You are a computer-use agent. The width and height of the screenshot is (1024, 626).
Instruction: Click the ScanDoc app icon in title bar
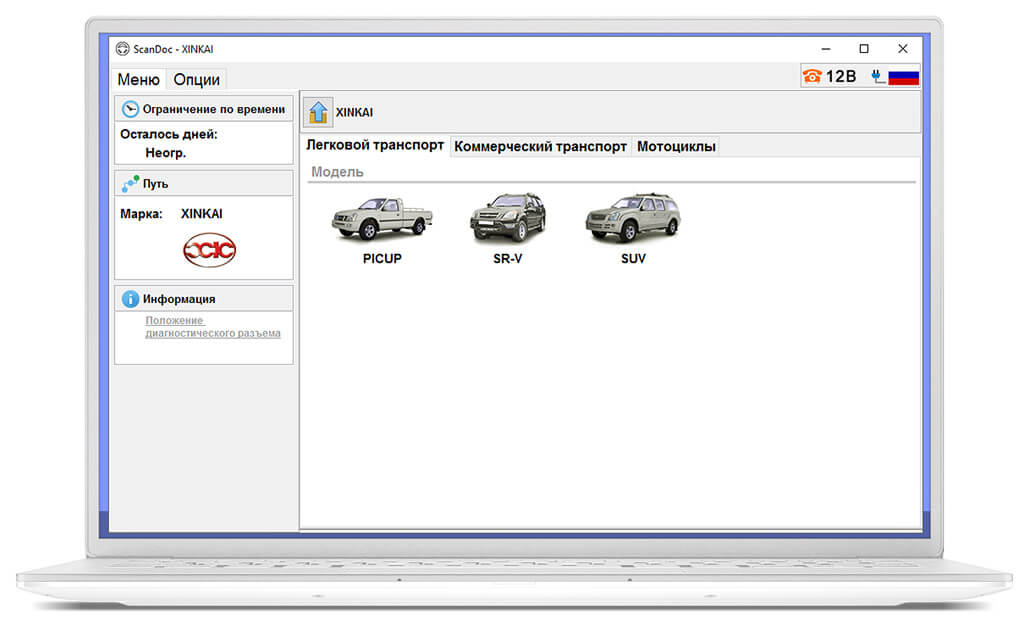click(123, 49)
